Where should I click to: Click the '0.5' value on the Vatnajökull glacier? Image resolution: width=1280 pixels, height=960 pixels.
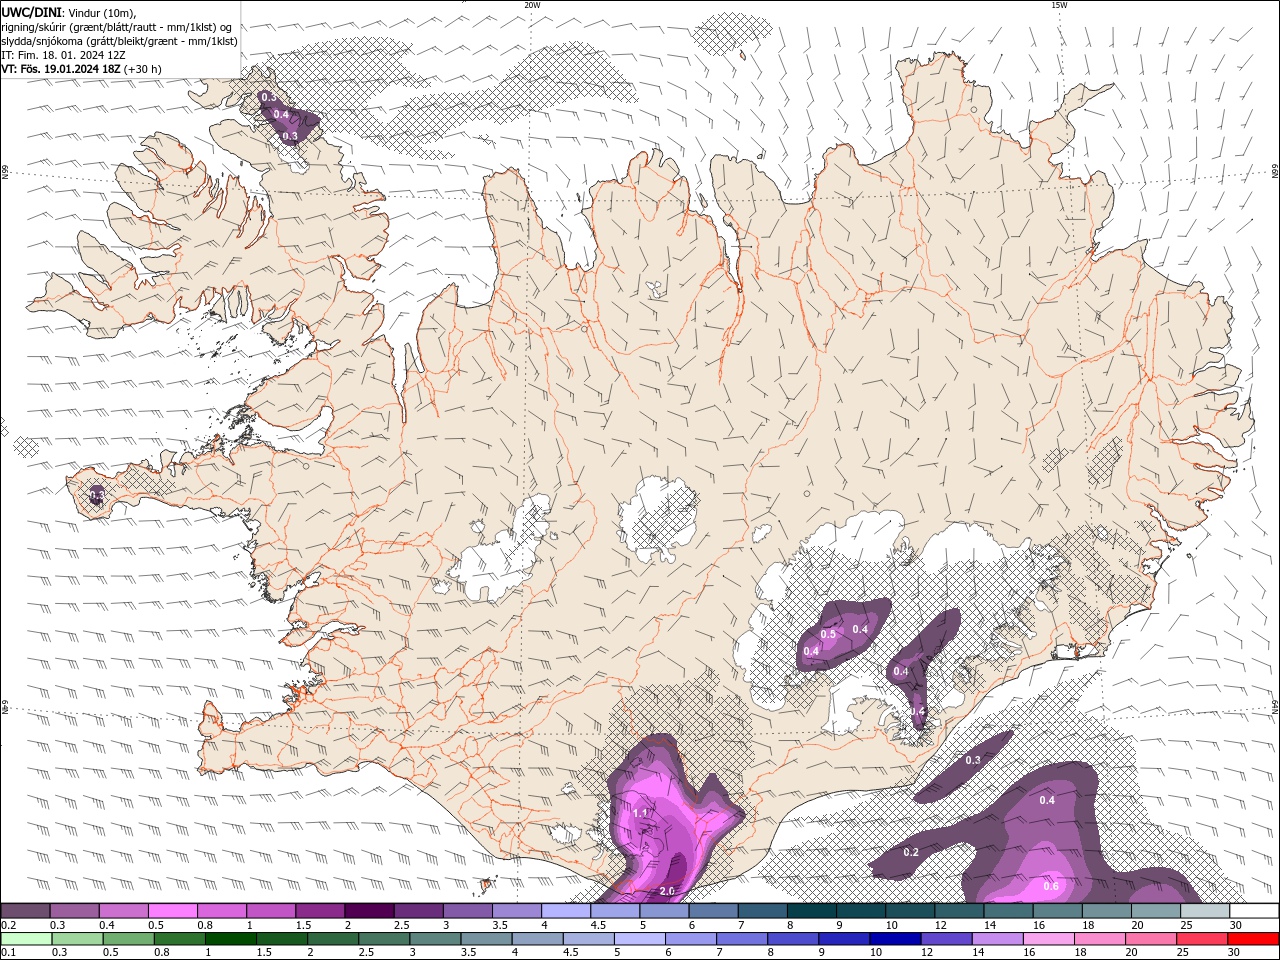pos(828,634)
